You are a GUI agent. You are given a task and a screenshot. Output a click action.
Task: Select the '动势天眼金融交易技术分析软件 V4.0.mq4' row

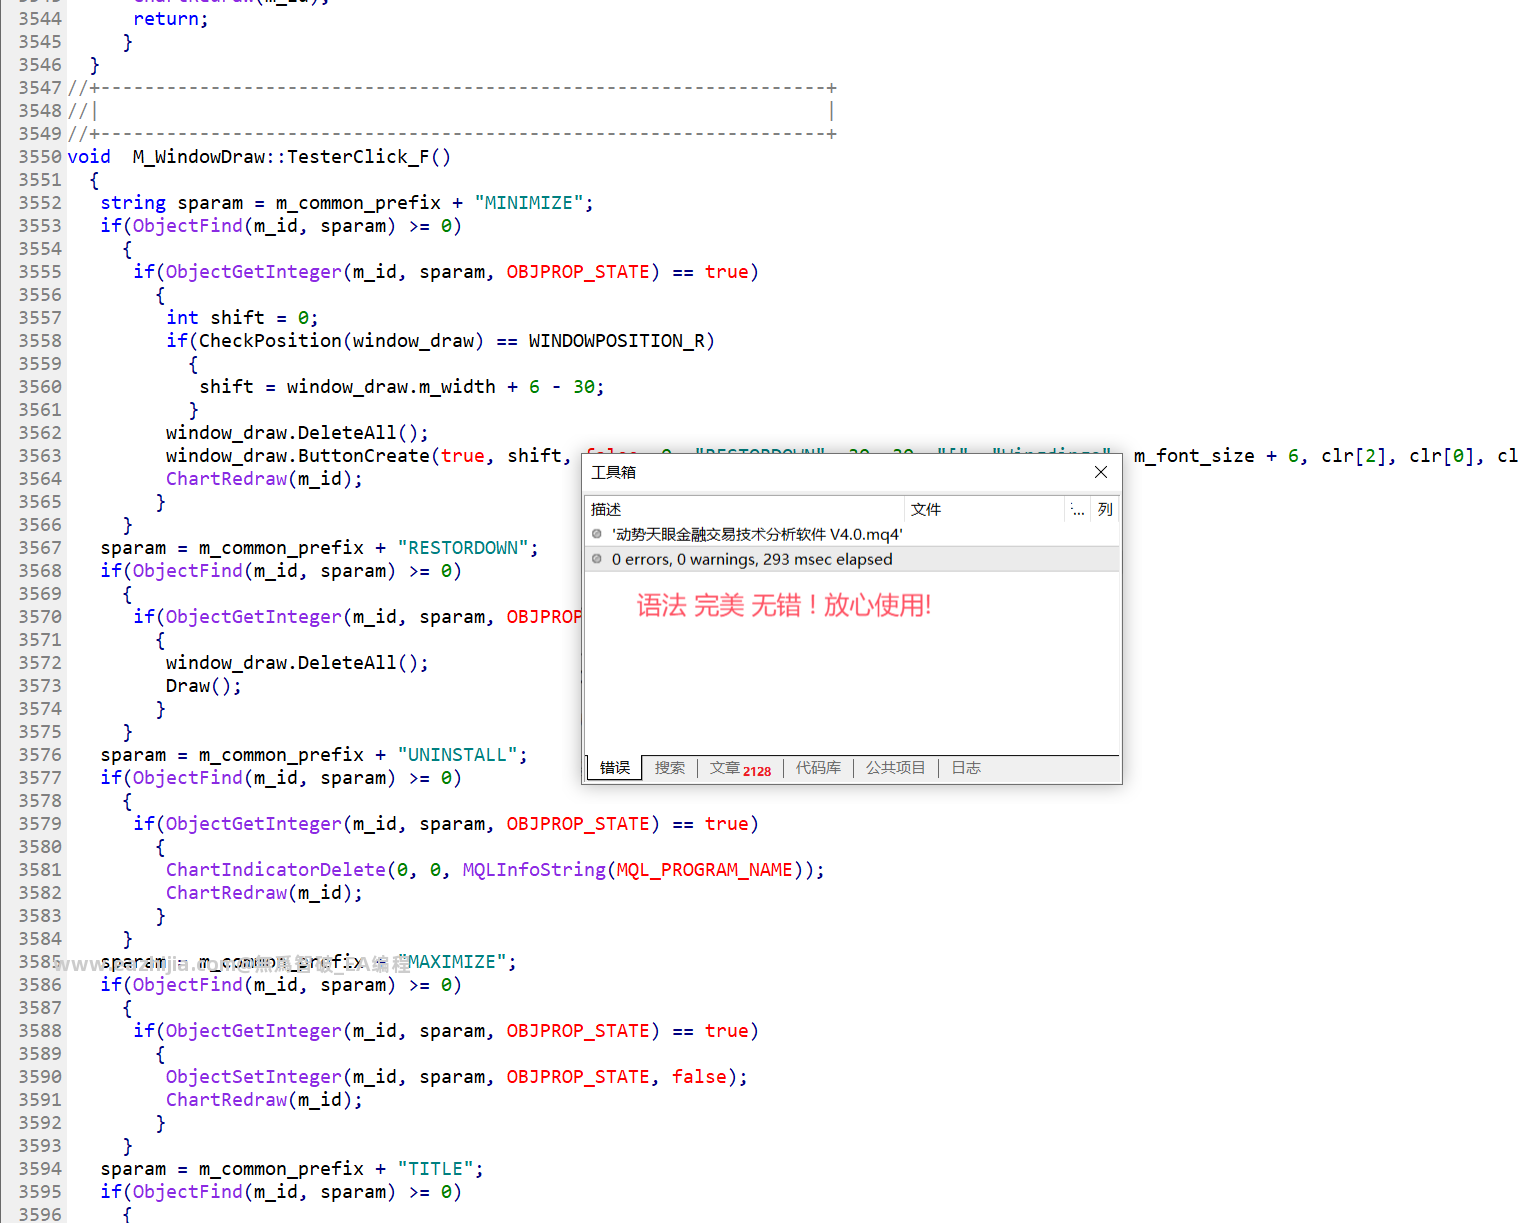(x=851, y=534)
